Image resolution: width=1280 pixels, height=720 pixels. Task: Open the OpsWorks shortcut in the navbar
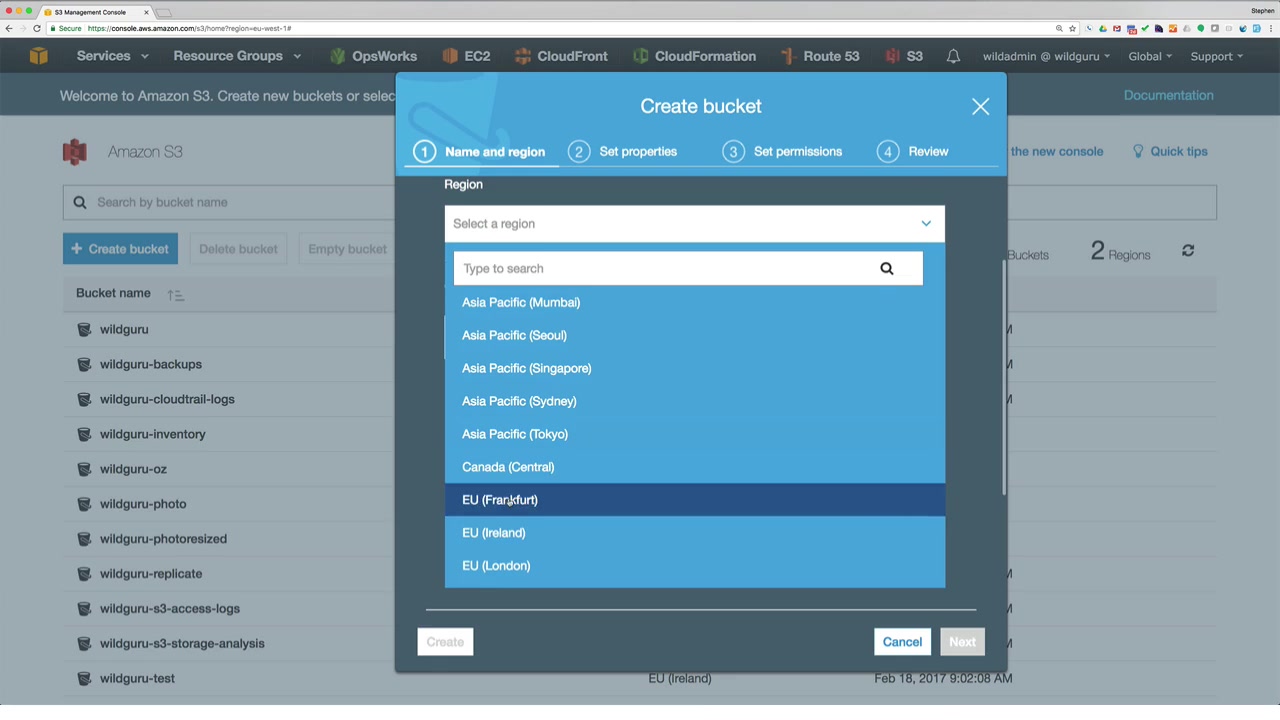pos(373,56)
